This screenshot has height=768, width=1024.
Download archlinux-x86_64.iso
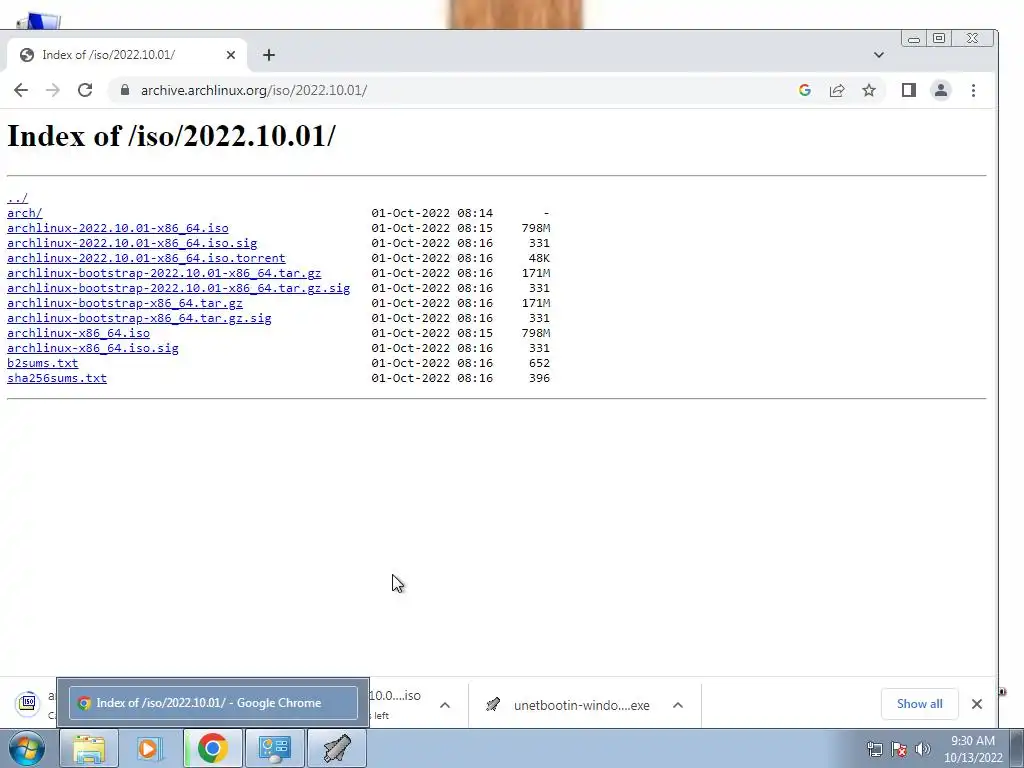[78, 333]
